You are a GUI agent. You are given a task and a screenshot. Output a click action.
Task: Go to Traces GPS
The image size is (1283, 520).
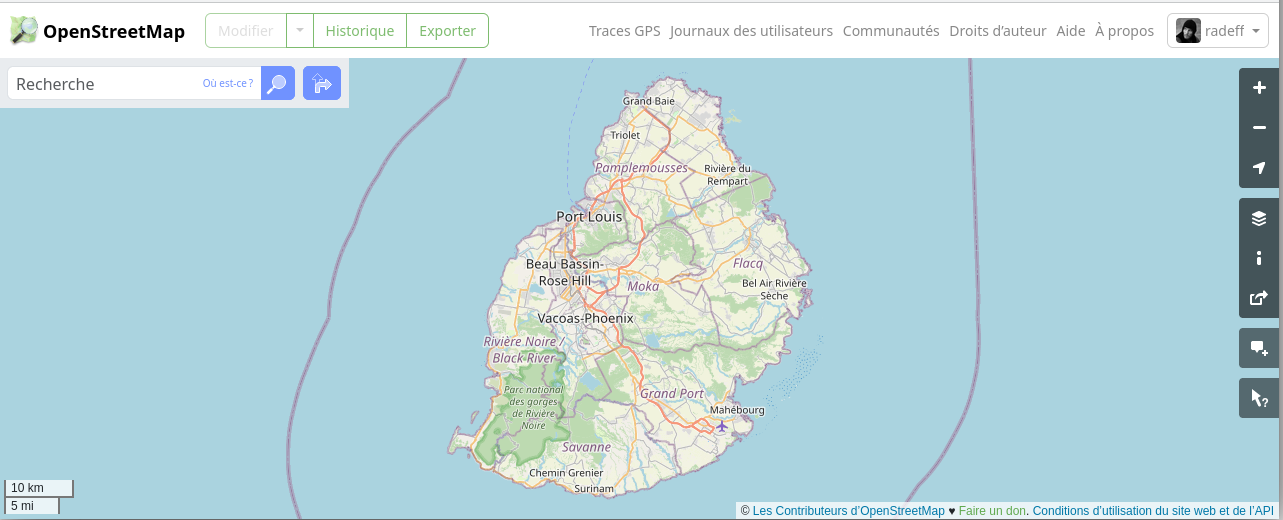tap(625, 31)
